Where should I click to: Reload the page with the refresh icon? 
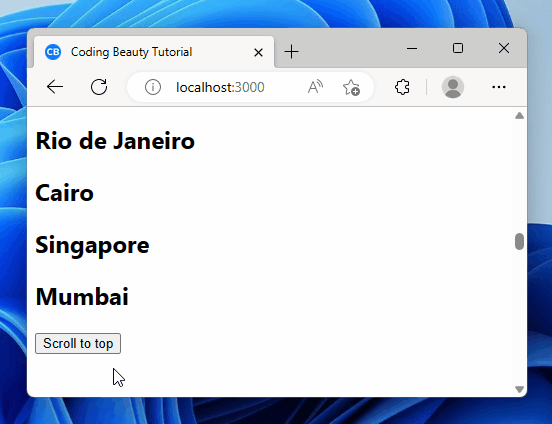click(x=99, y=87)
